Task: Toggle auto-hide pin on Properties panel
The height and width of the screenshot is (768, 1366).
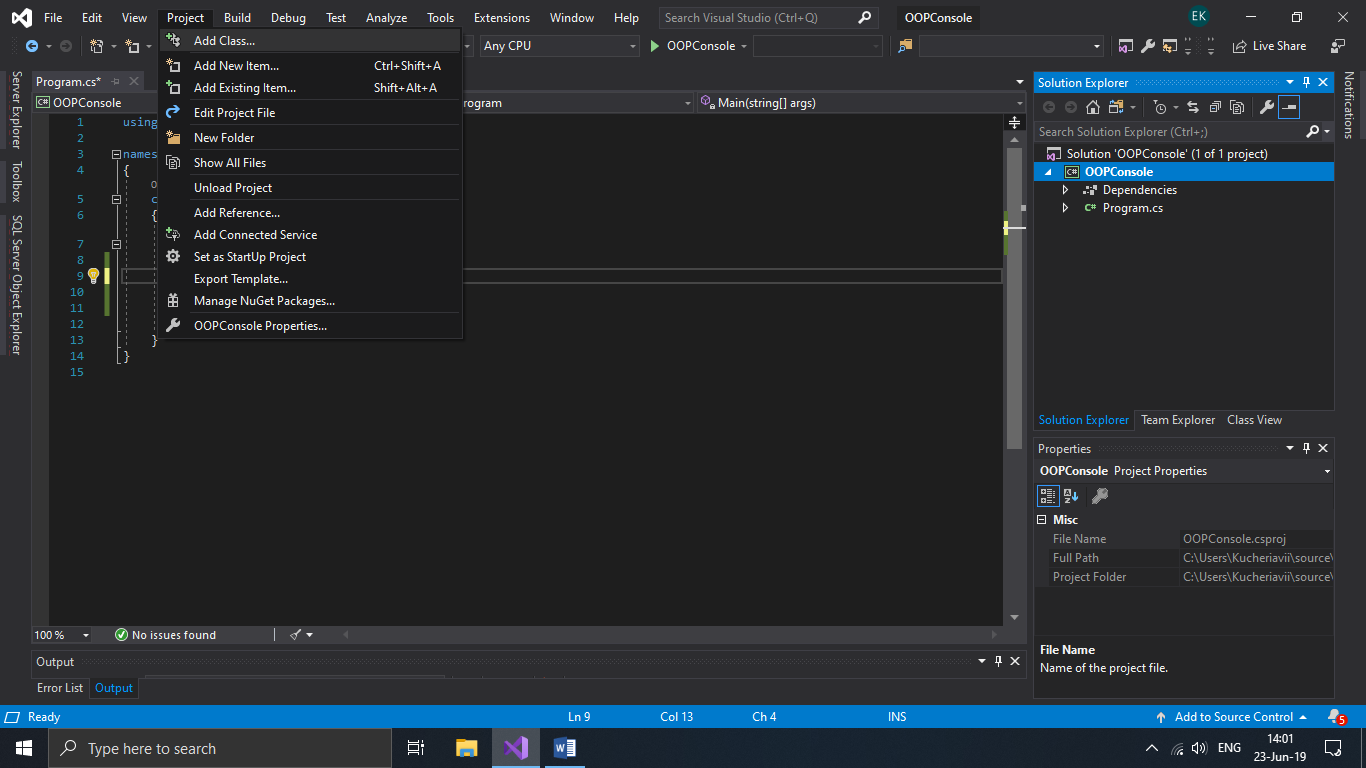Action: tap(1306, 448)
